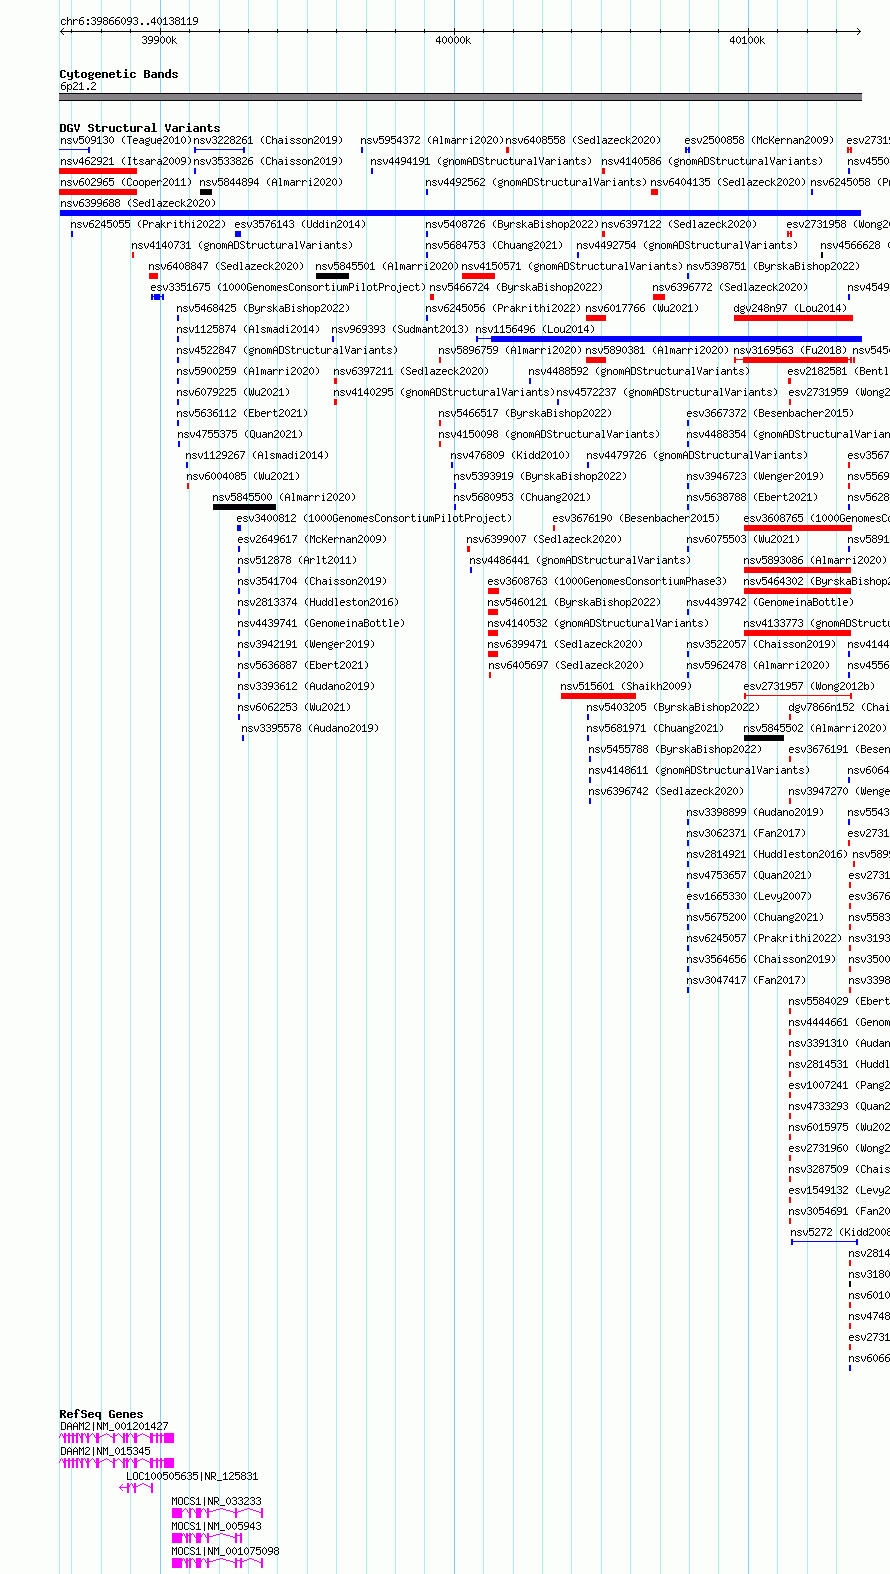Click variant label esv3576143 (Uddin2014)
890x1574 pixels.
pos(300,224)
